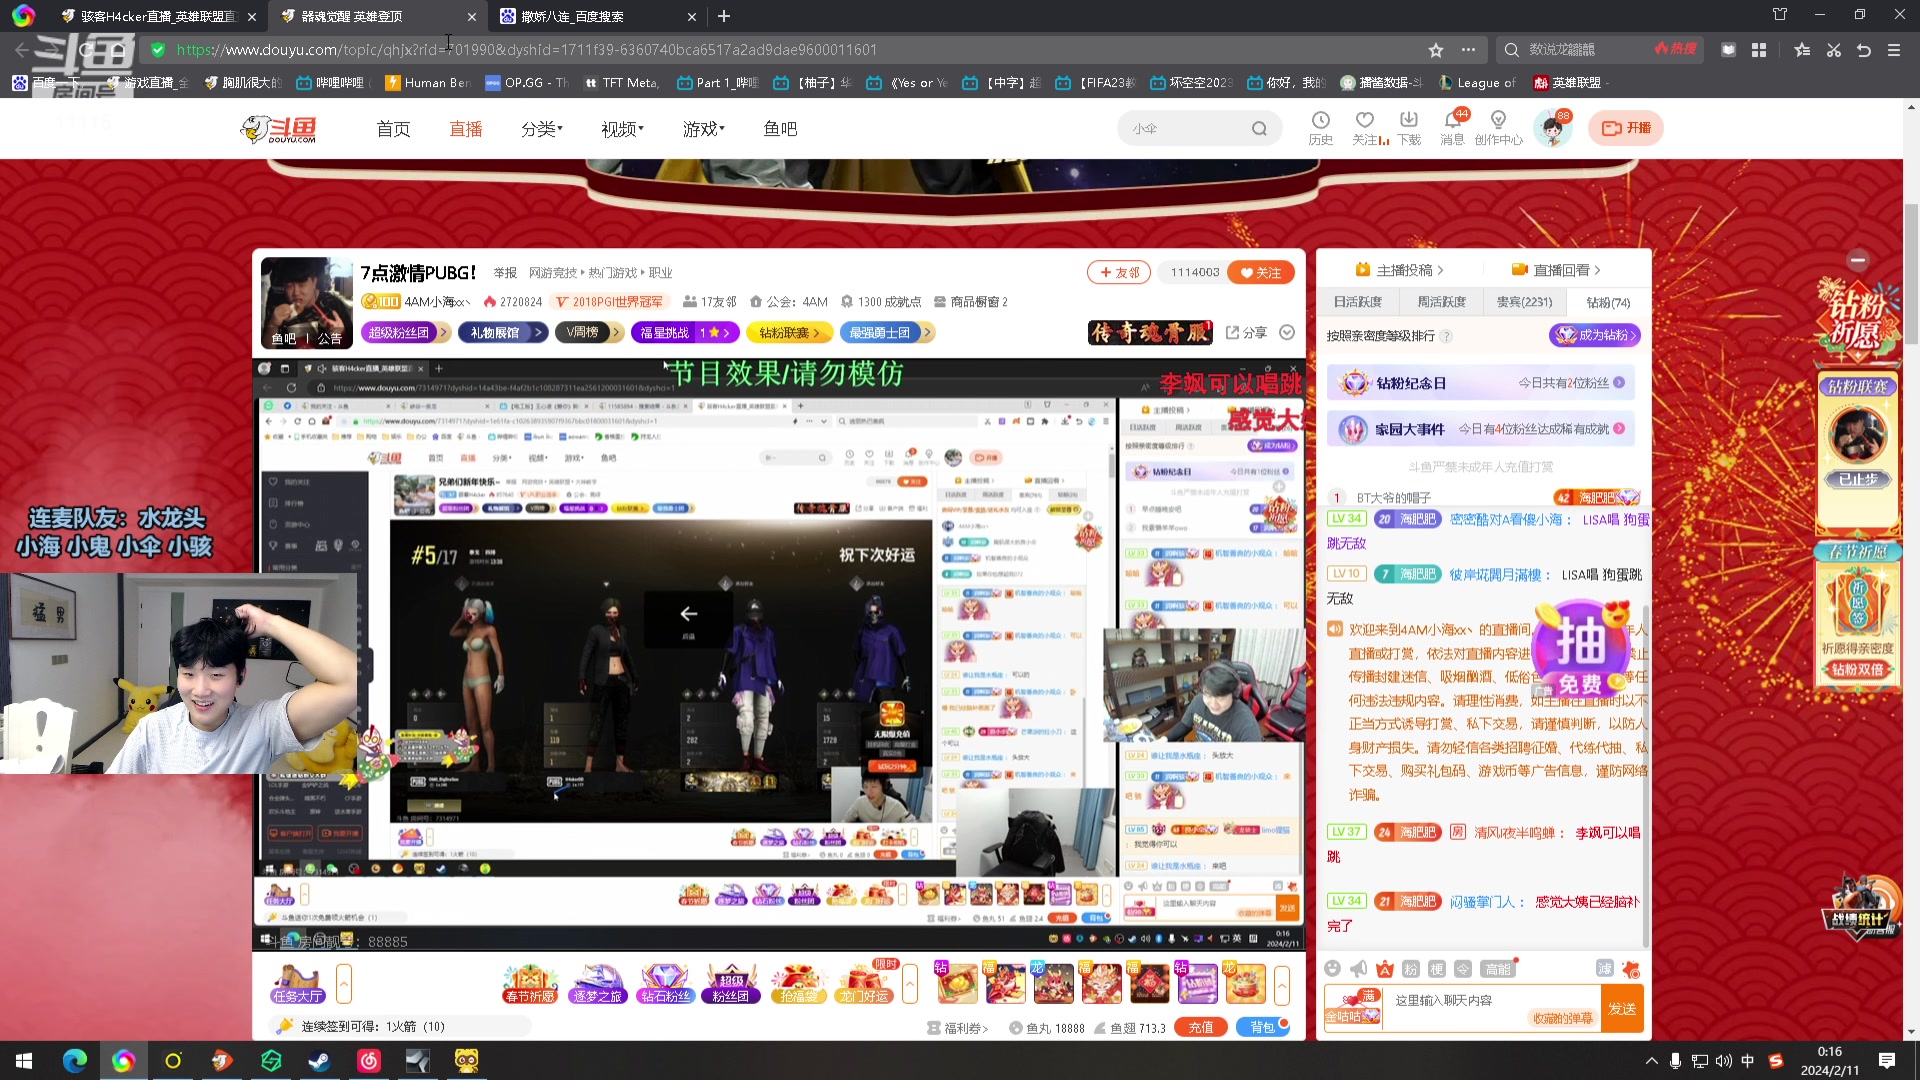1920x1080 pixels.
Task: Click the 成为钻粉 button
Action: tap(1595, 335)
